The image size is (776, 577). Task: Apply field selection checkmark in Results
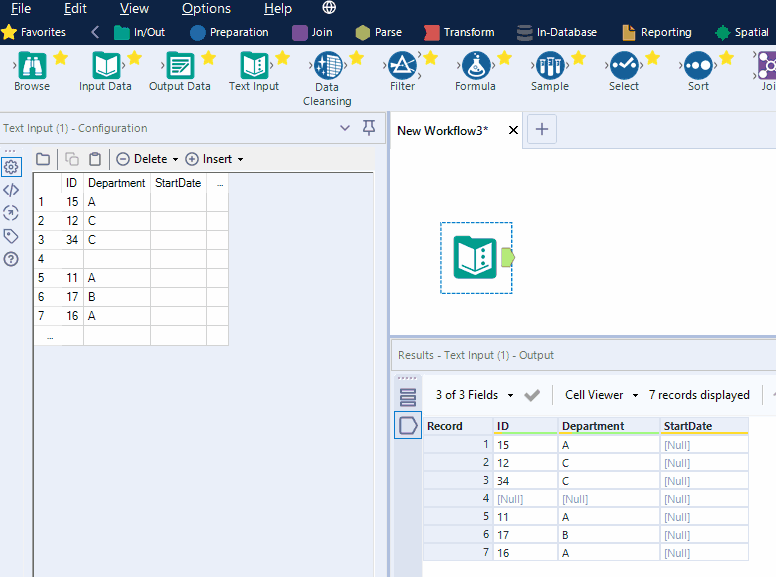tap(532, 395)
